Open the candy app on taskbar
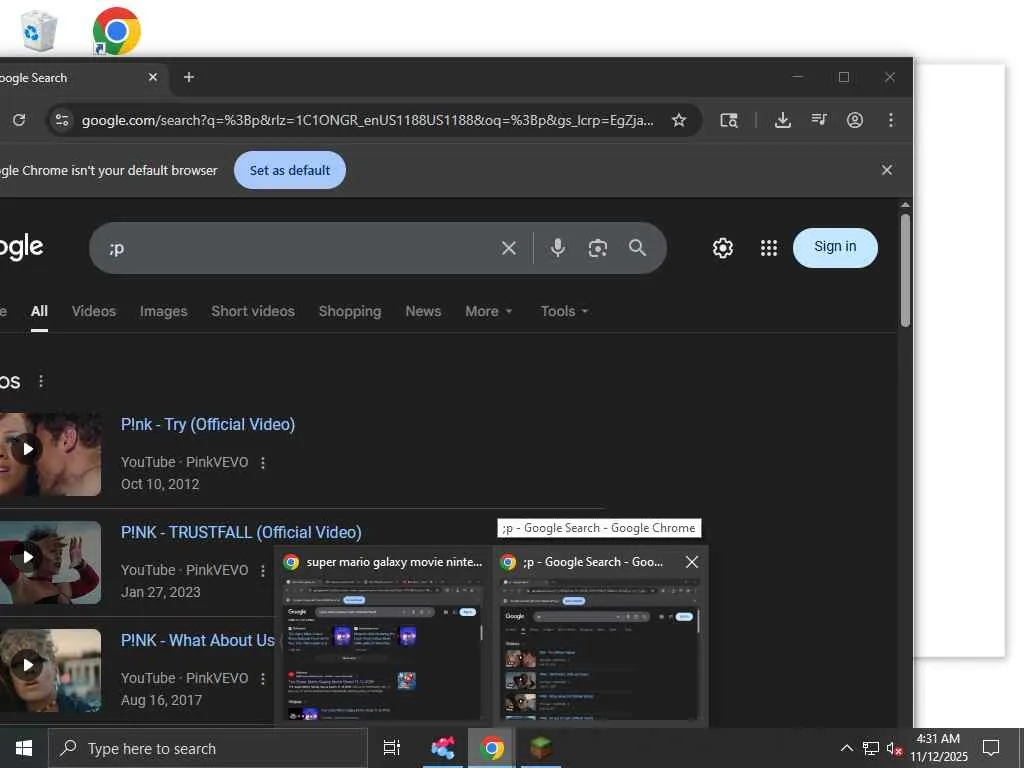The height and width of the screenshot is (768, 1024). pyautogui.click(x=443, y=748)
